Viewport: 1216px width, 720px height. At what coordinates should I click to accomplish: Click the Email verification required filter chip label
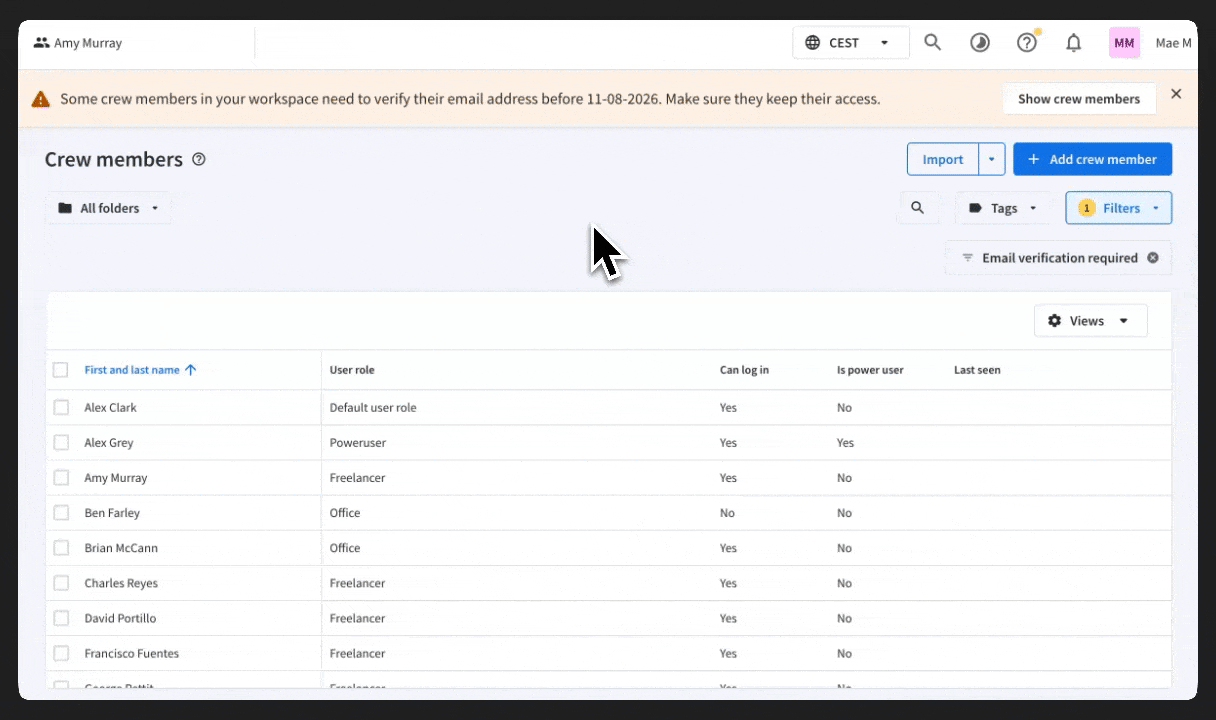[1060, 258]
